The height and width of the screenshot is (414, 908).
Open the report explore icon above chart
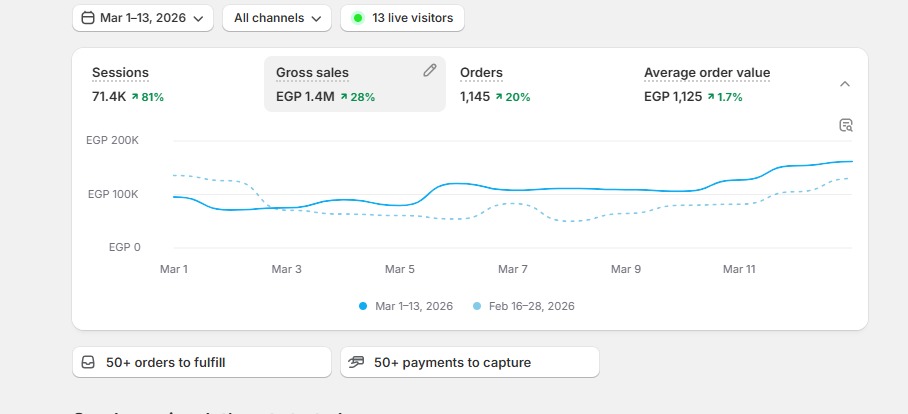click(846, 125)
